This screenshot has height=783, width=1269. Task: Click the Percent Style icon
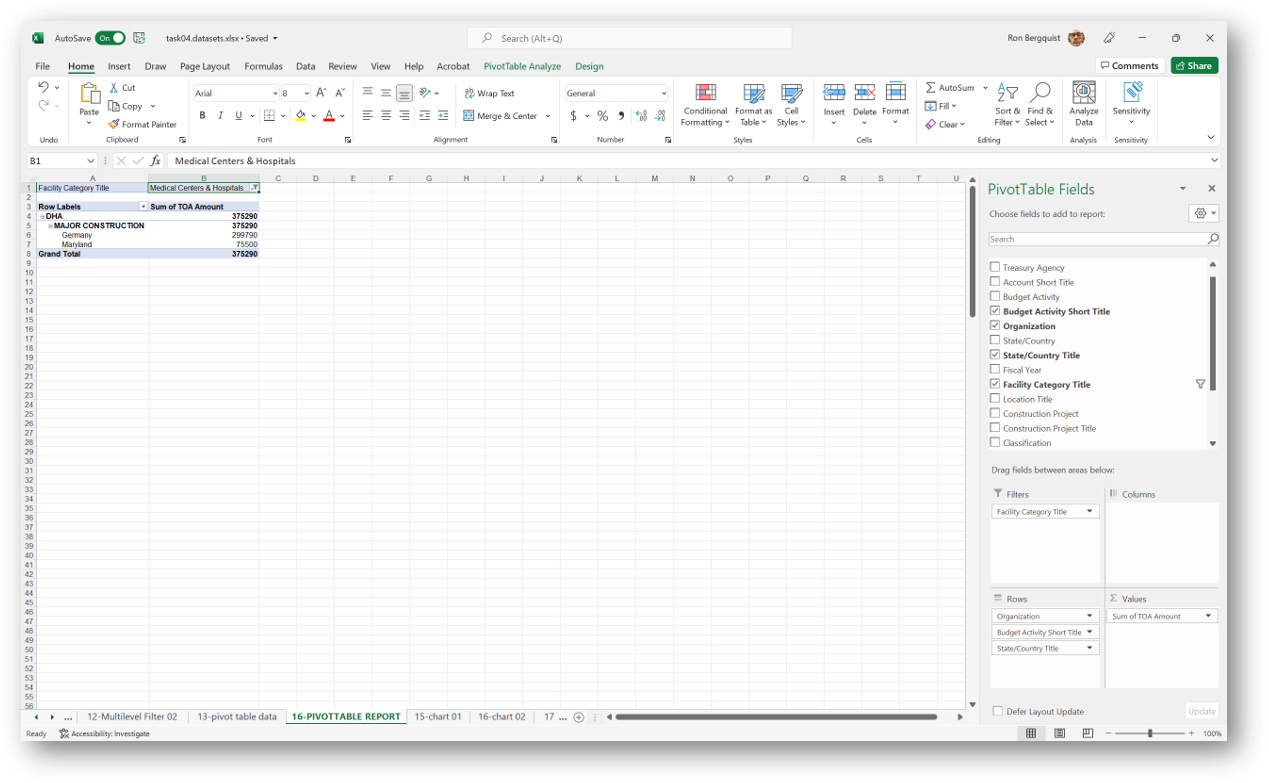tap(601, 115)
